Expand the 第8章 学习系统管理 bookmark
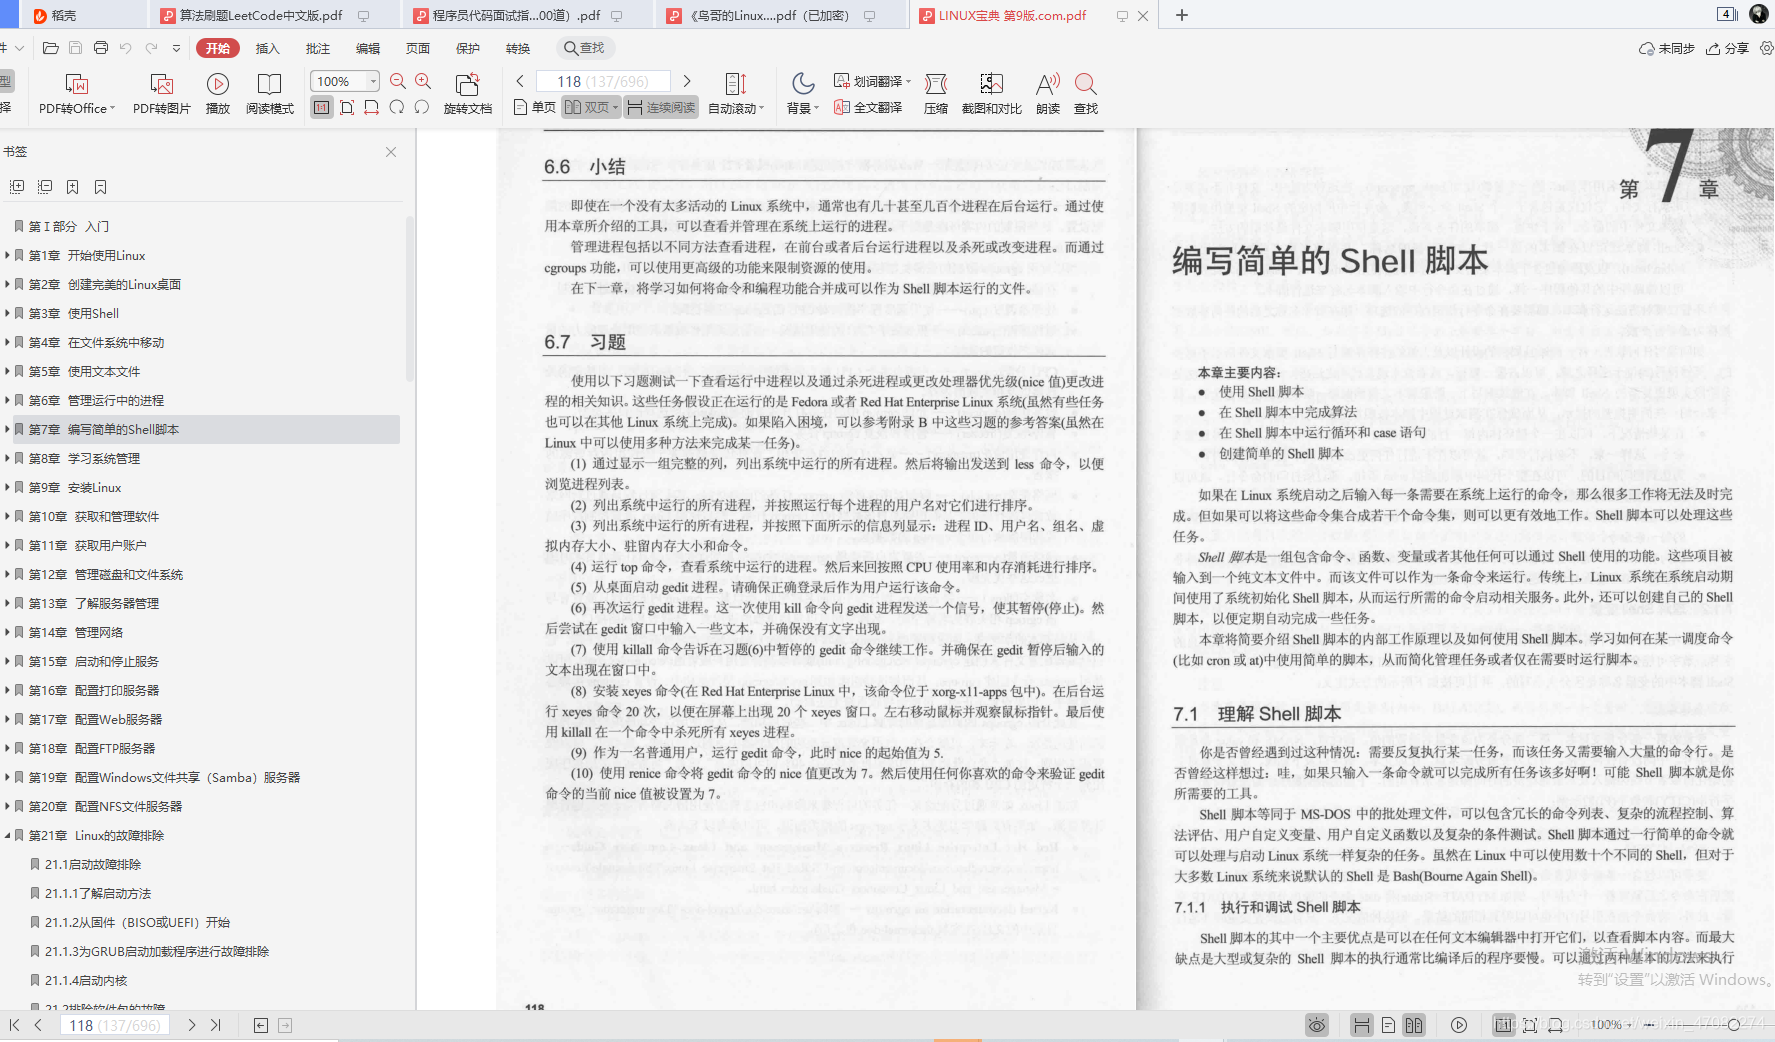This screenshot has height=1042, width=1775. [7, 458]
